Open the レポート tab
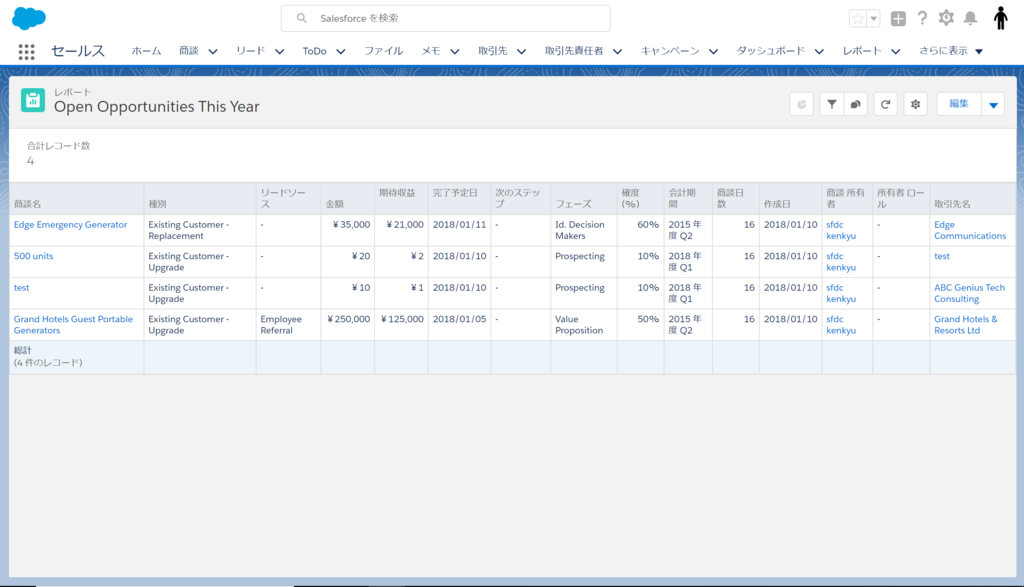1024x587 pixels. pos(862,51)
